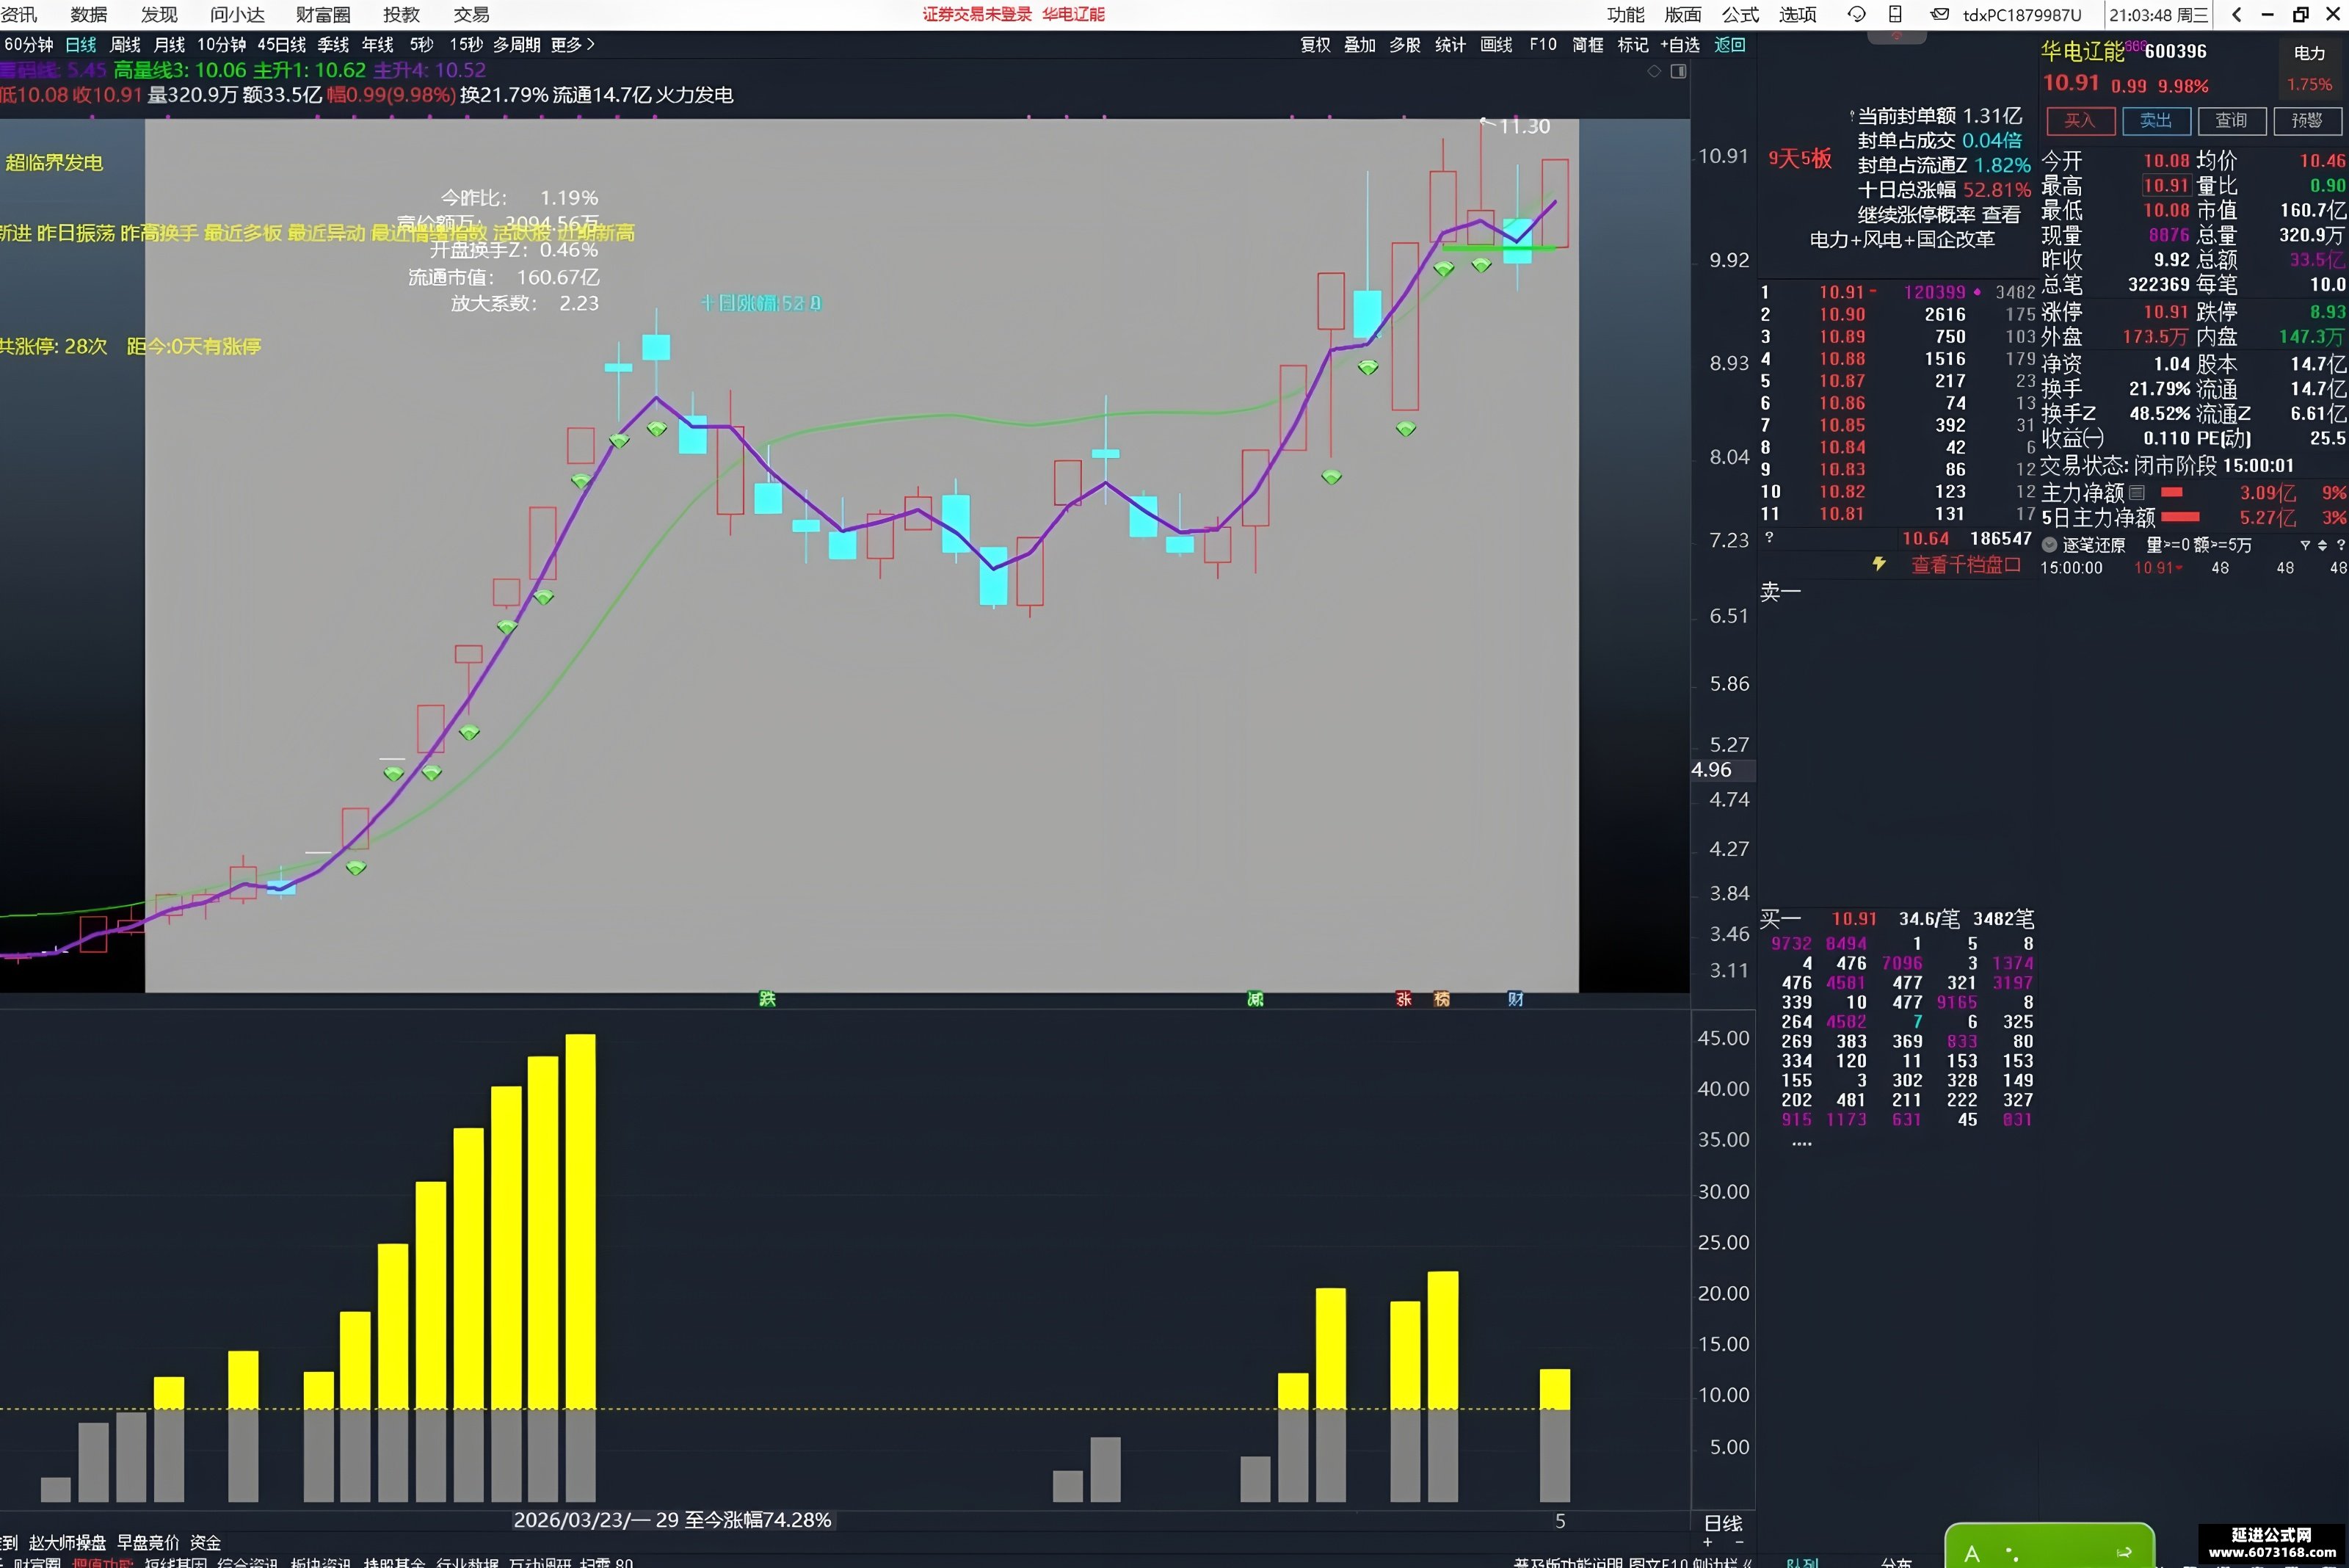Expand the 更多 period options
The width and height of the screenshot is (2349, 1568).
pos(572,44)
